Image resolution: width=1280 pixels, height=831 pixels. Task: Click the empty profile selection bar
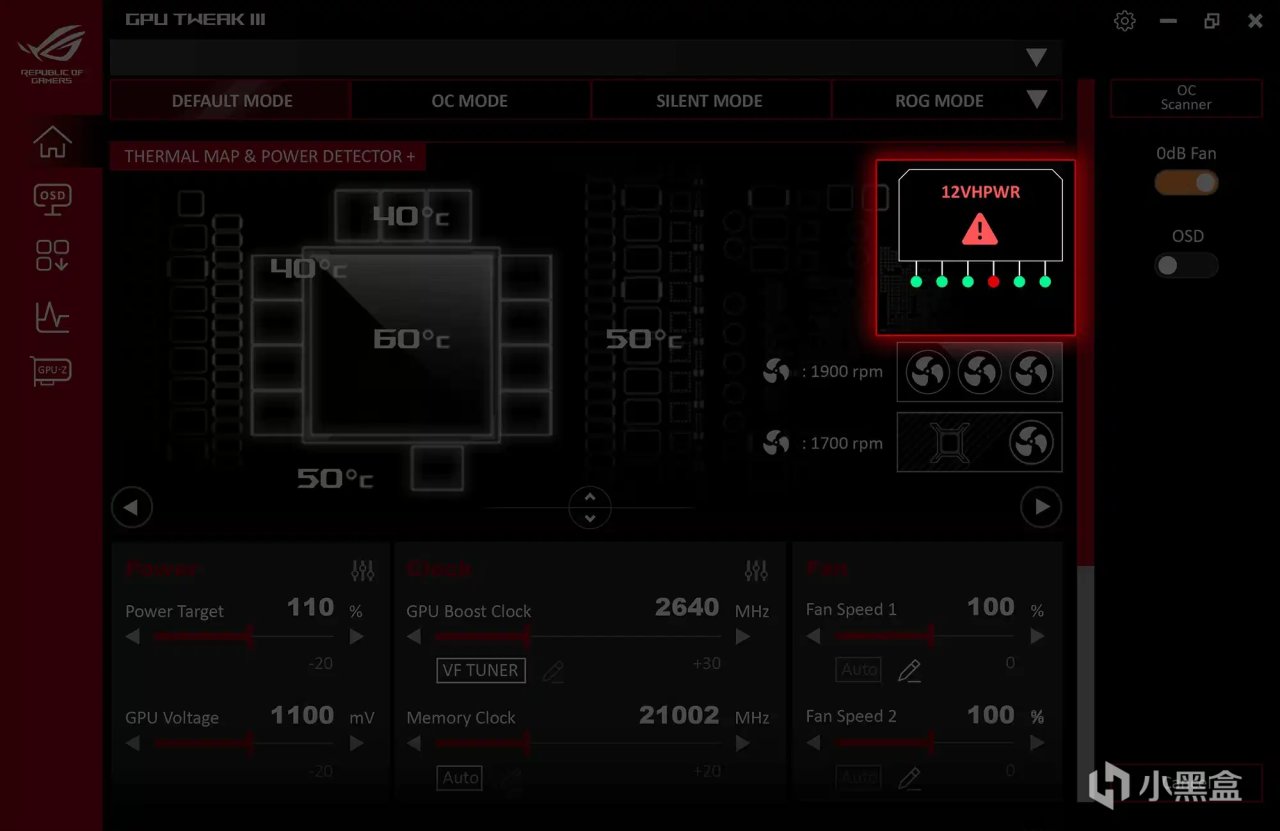586,58
